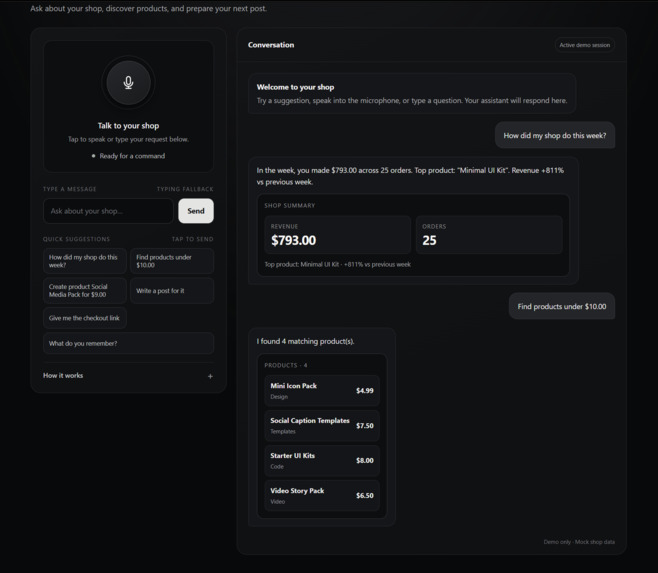Click the $8.00 price
The width and height of the screenshot is (658, 573).
pyautogui.click(x=365, y=460)
